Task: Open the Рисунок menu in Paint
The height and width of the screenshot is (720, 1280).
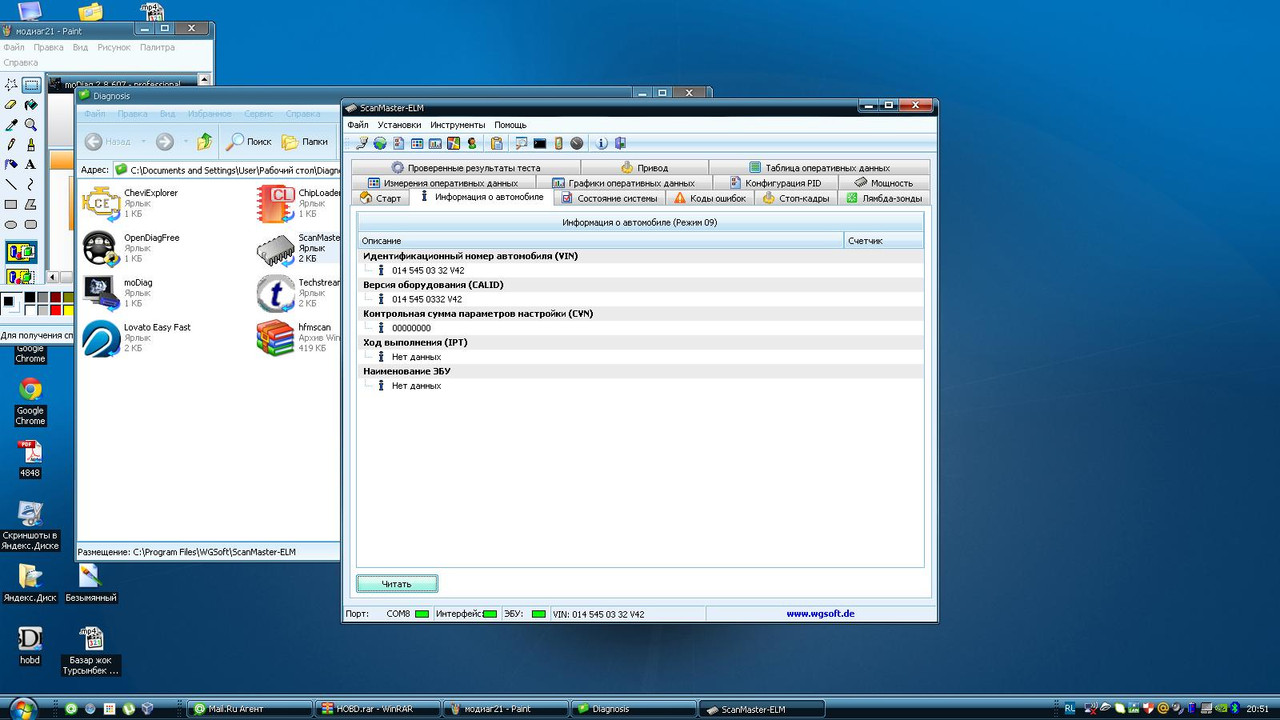Action: [x=114, y=47]
